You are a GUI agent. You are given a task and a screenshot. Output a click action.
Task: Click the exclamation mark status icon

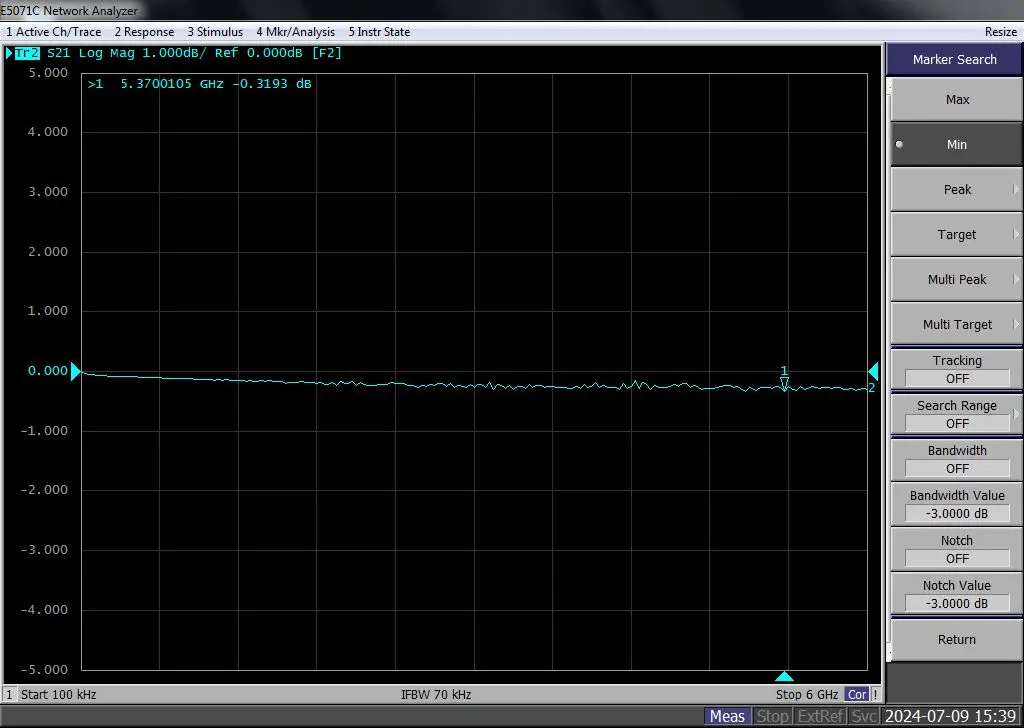pos(875,694)
